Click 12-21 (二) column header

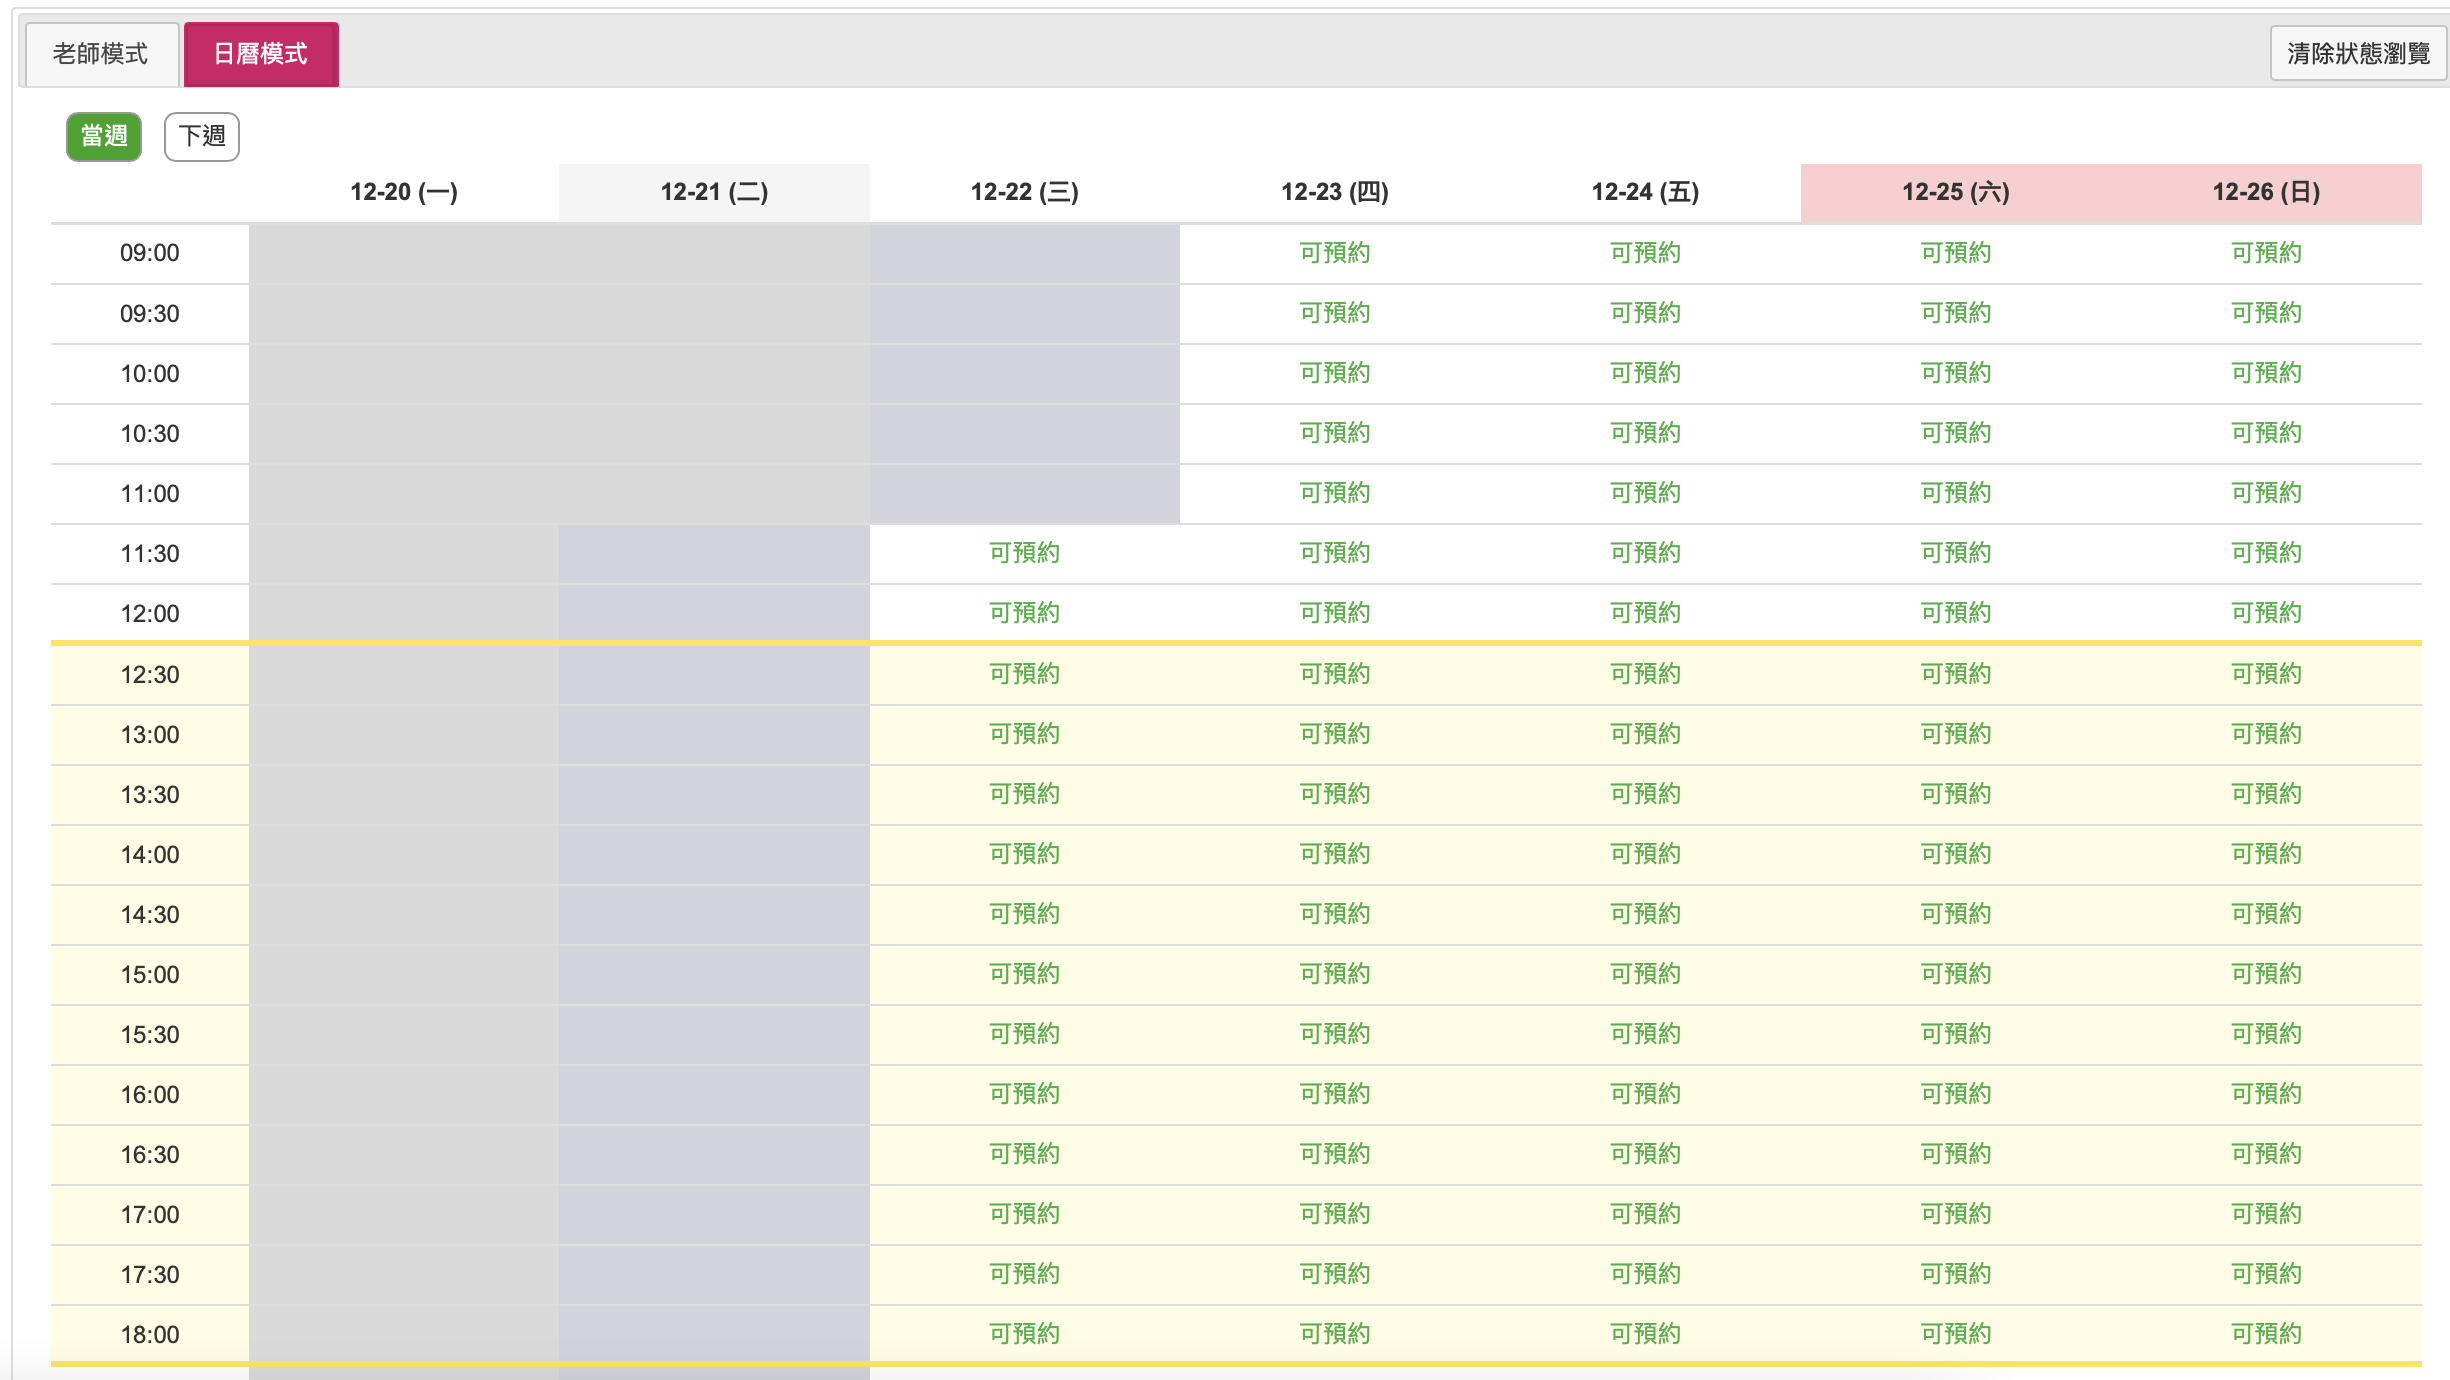click(714, 192)
